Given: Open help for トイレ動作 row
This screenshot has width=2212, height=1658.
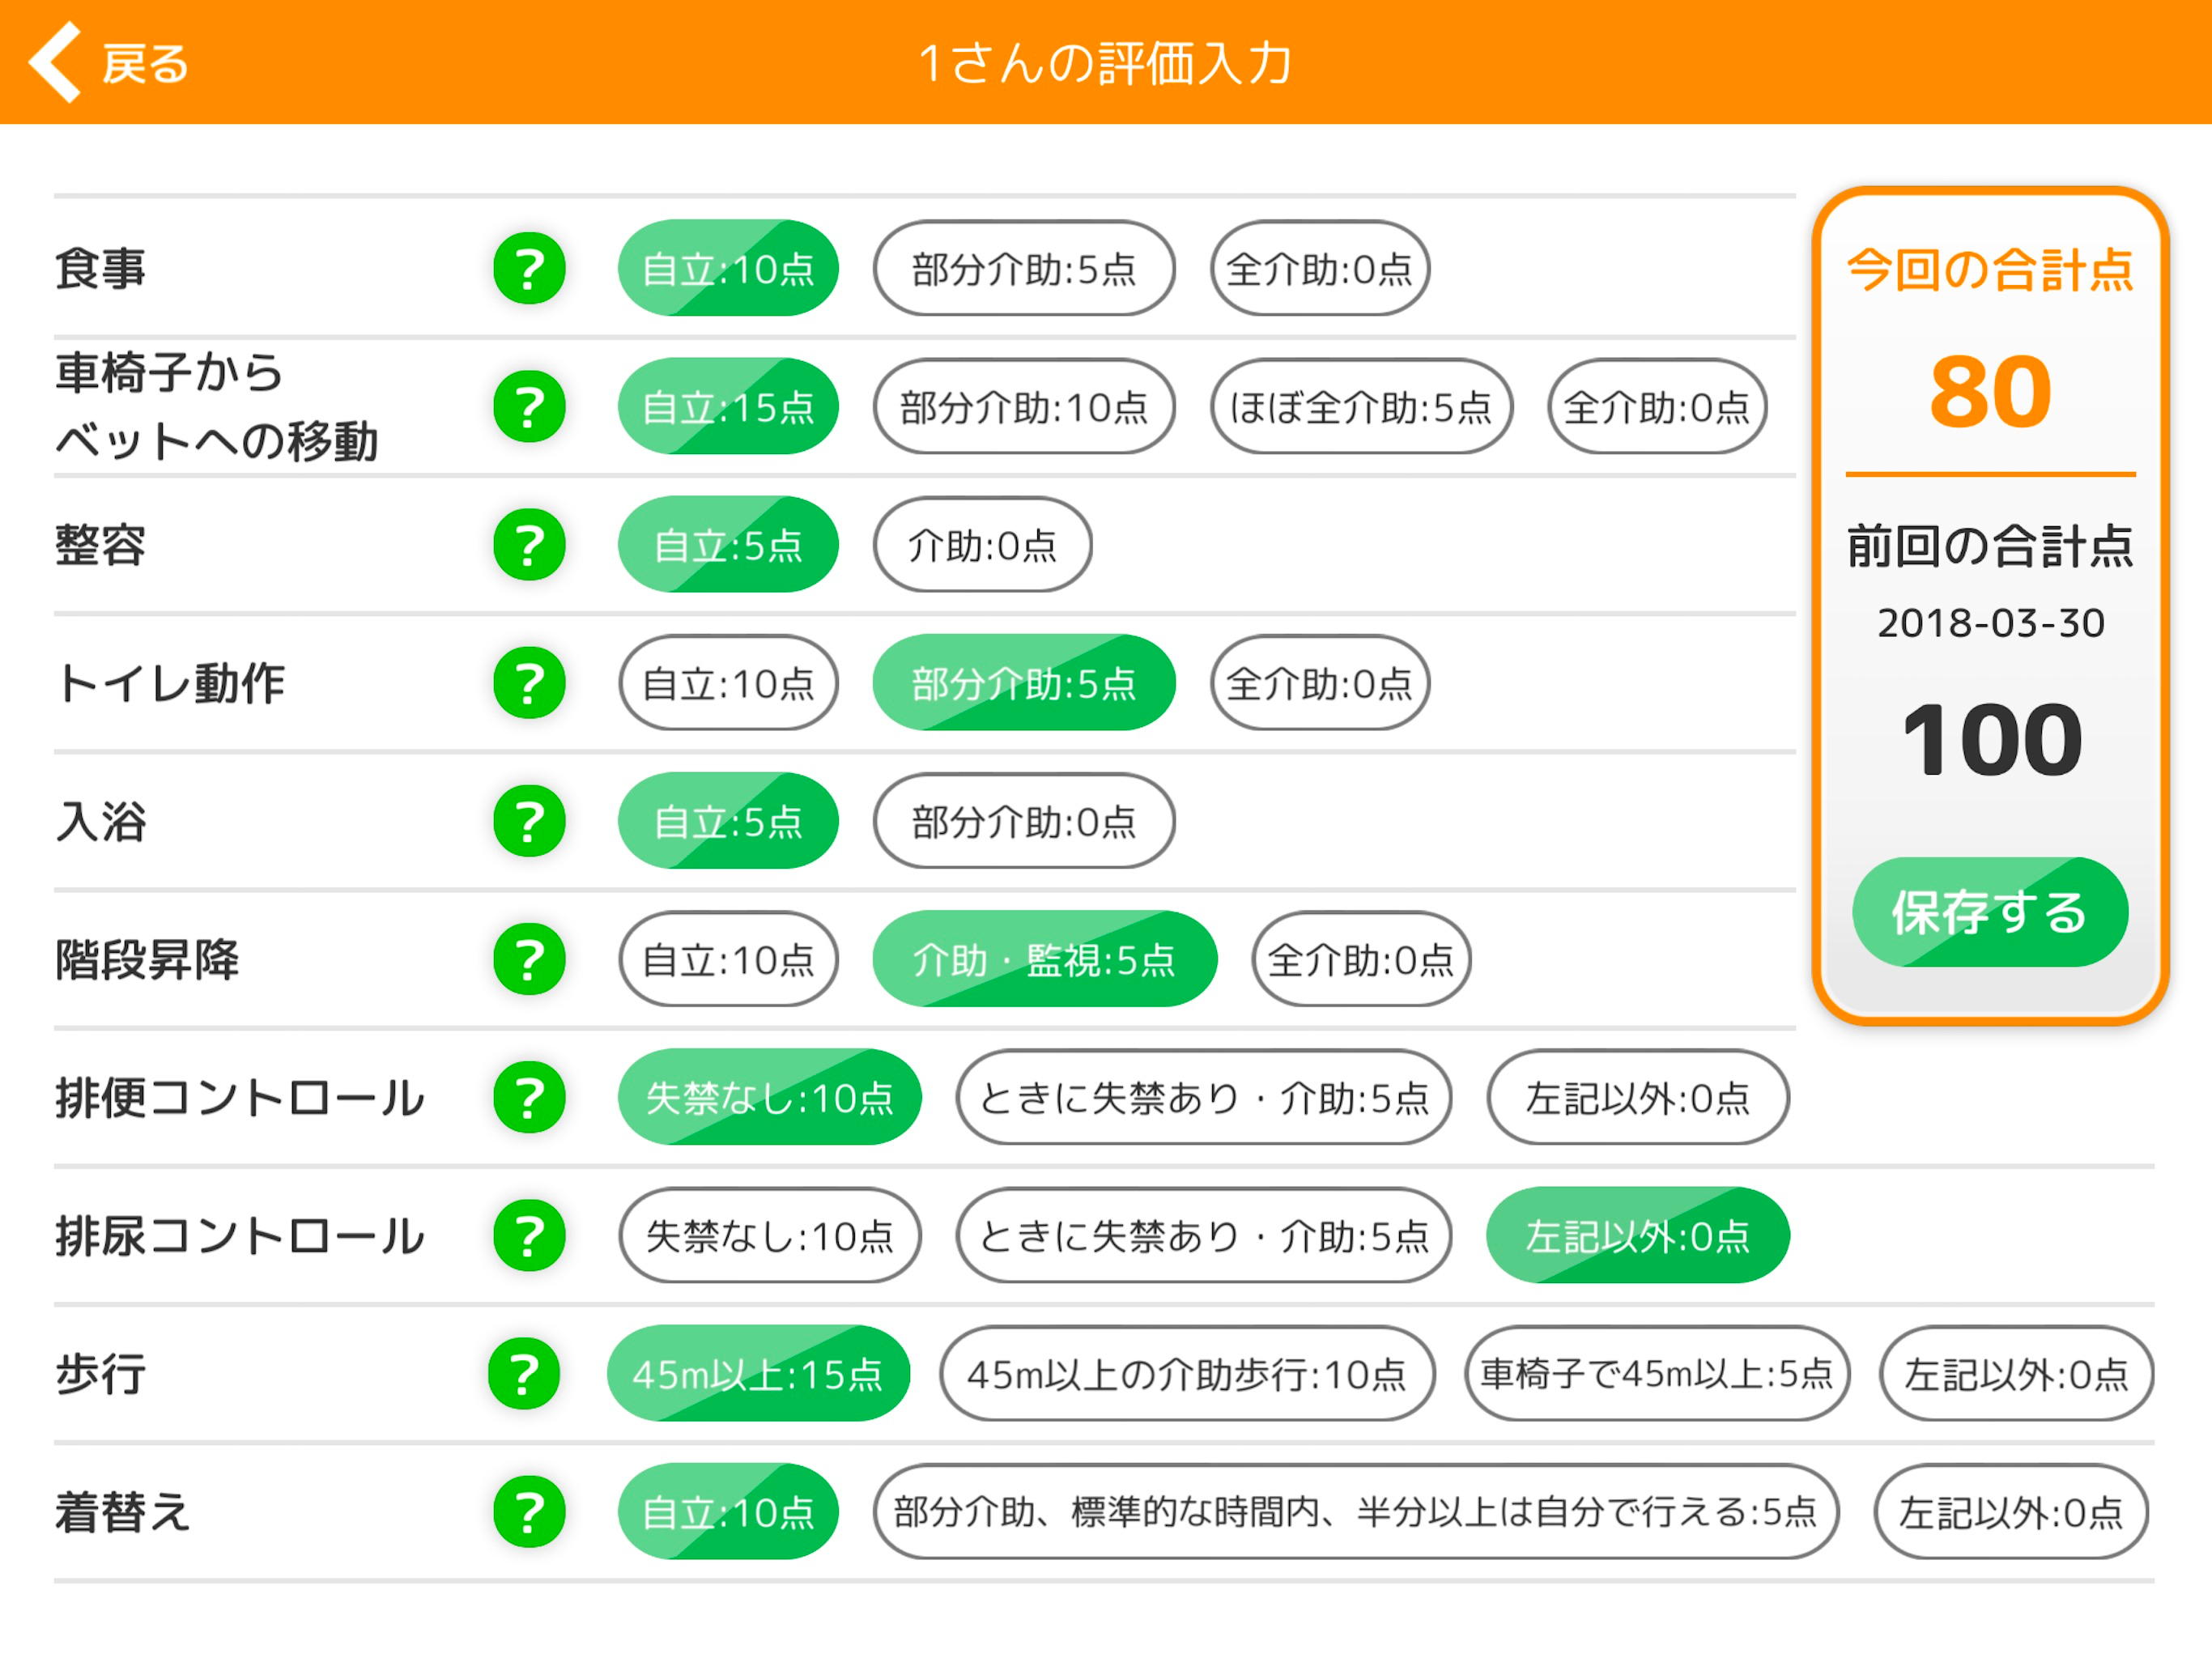Looking at the screenshot, I should tap(529, 682).
